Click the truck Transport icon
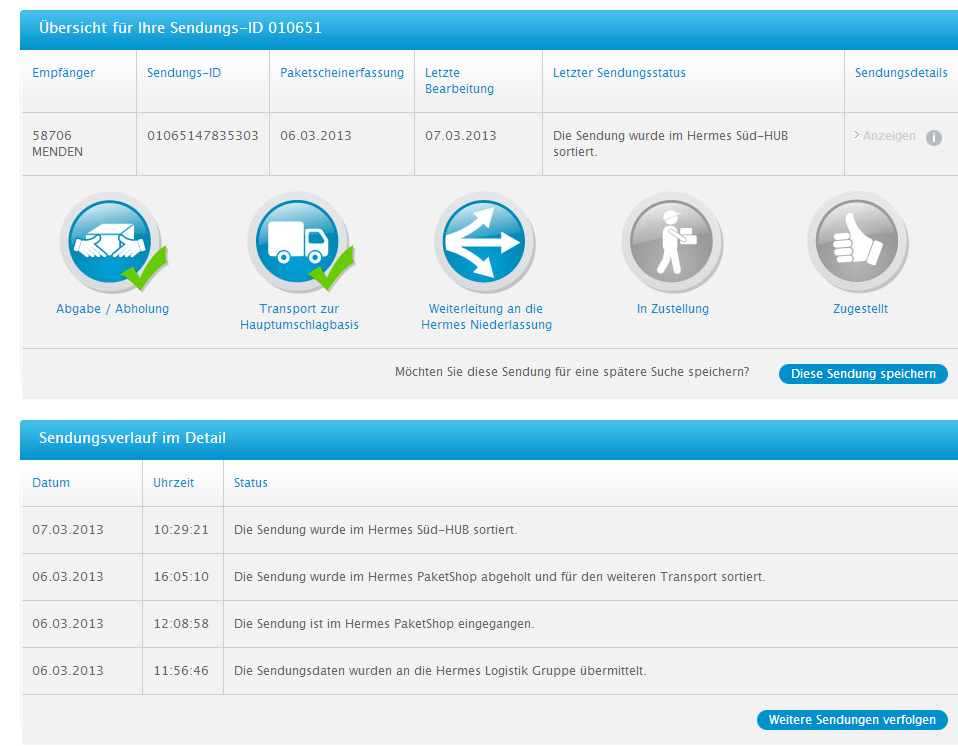 pos(297,242)
